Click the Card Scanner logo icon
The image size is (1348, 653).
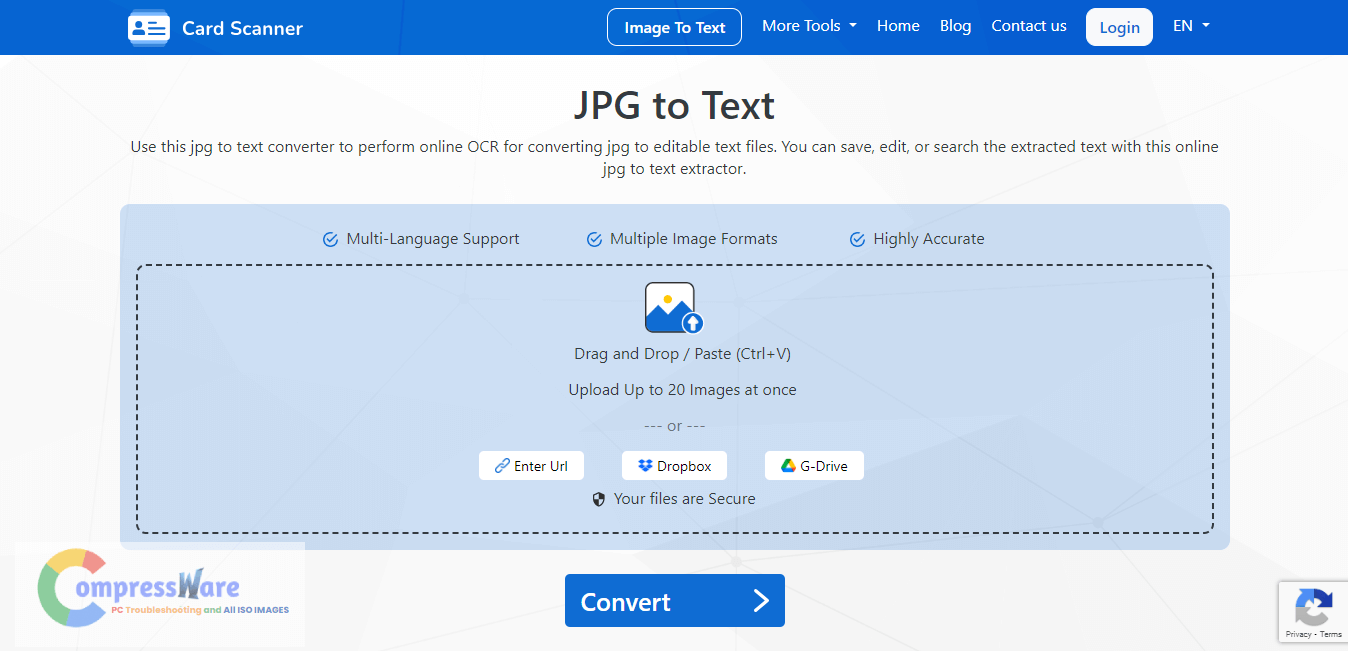click(x=149, y=28)
